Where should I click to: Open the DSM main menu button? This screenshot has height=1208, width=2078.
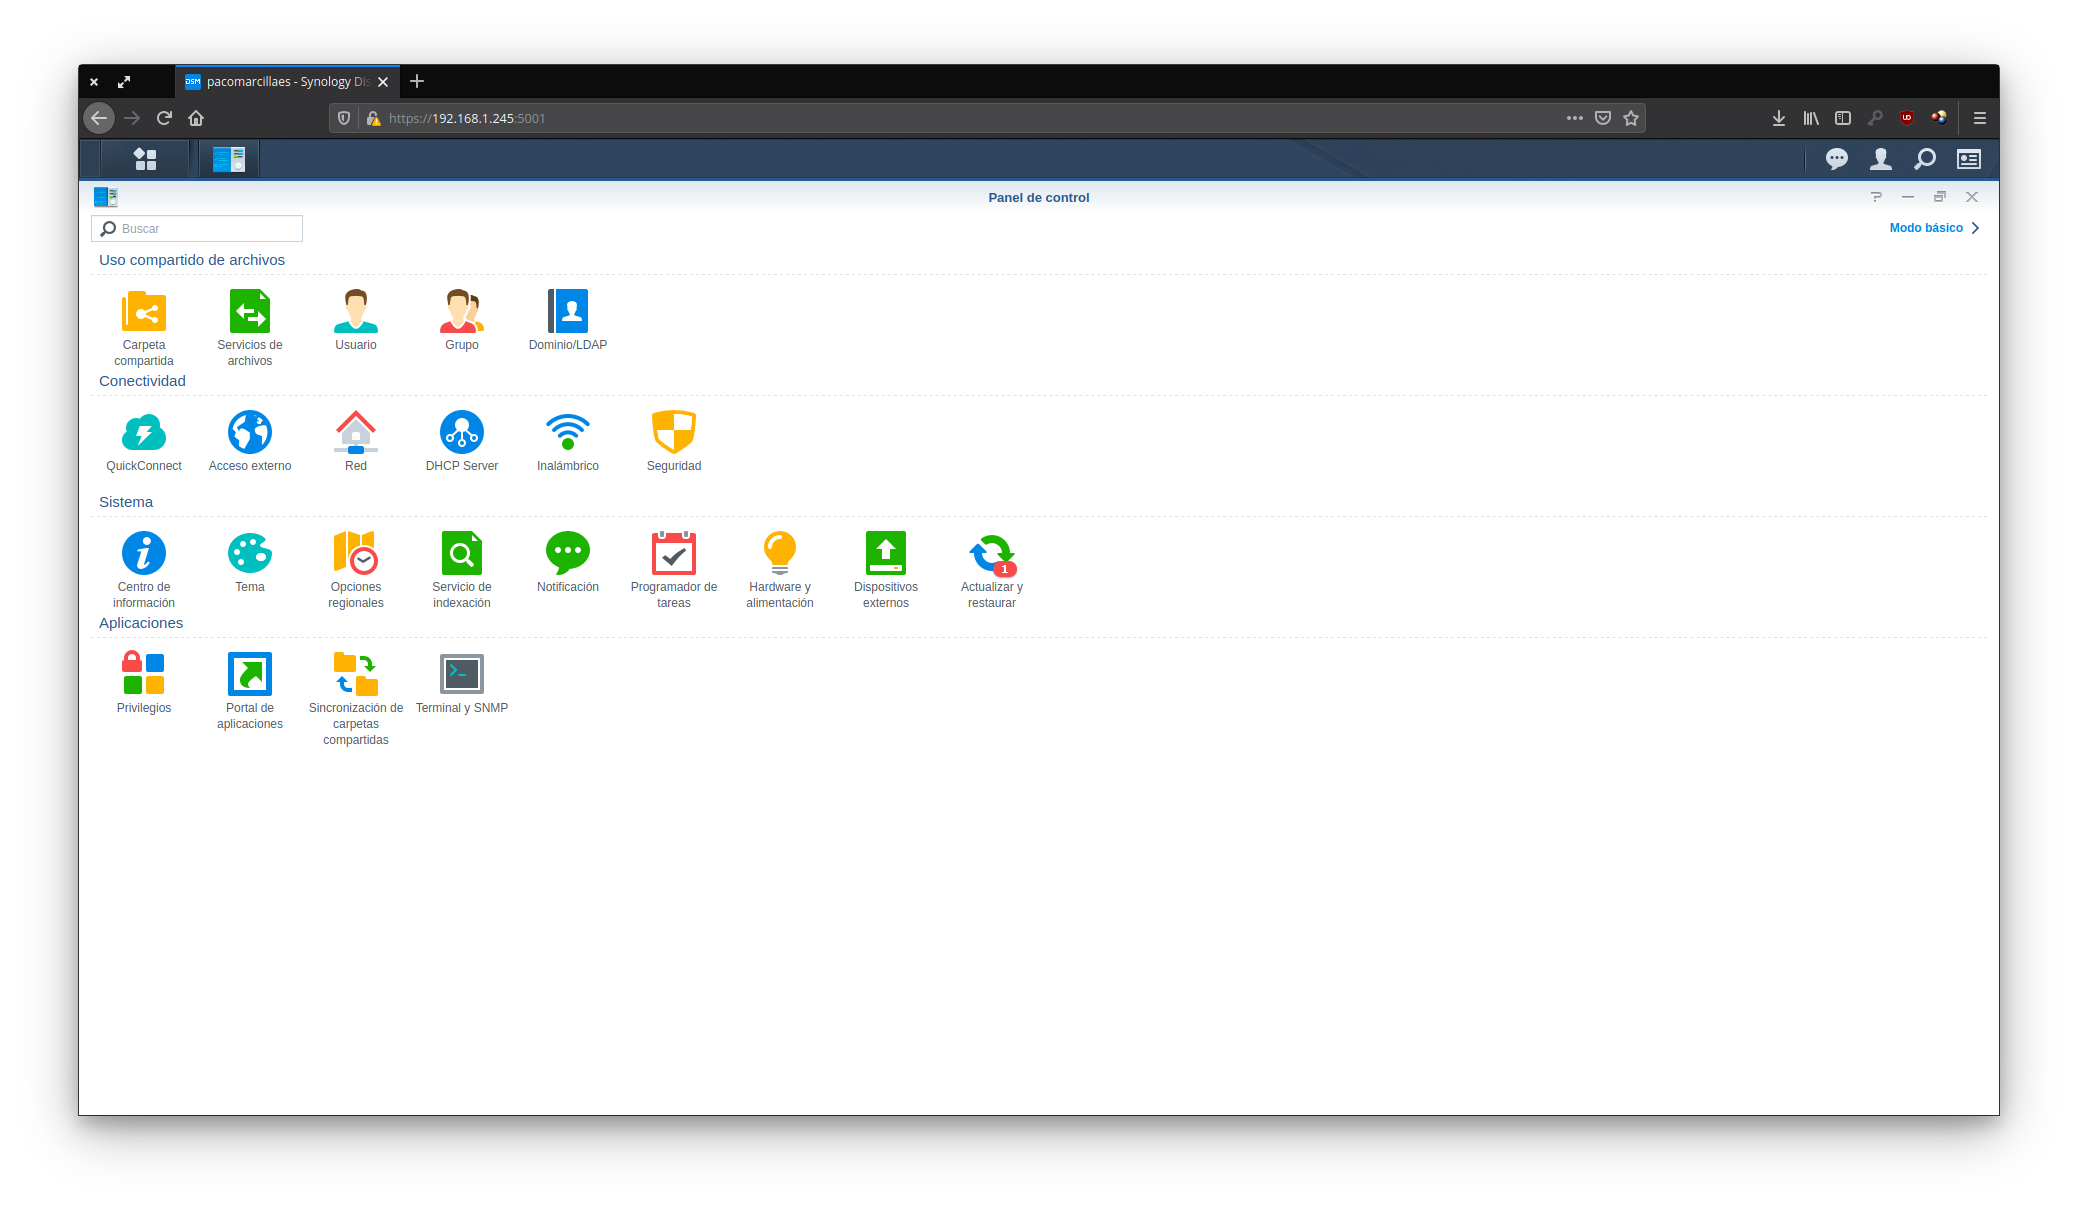(145, 159)
